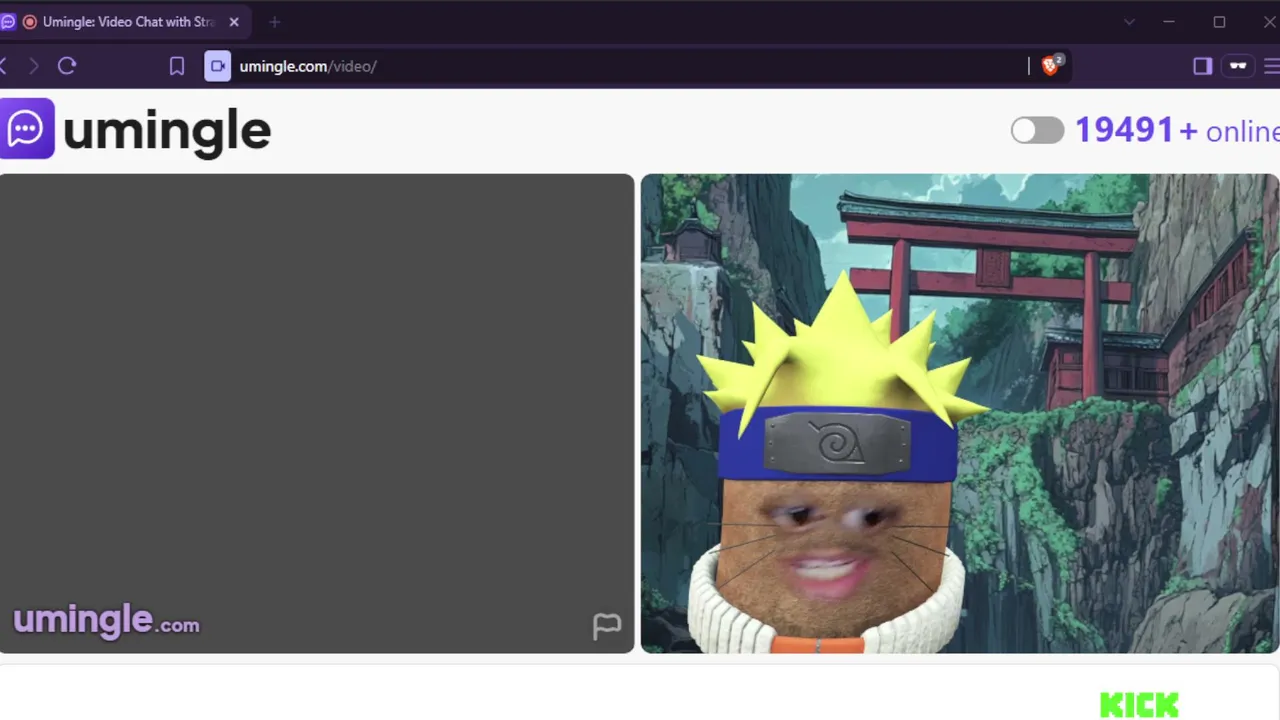Open the browser hamburger menu
This screenshot has height=720, width=1280.
tap(1271, 66)
